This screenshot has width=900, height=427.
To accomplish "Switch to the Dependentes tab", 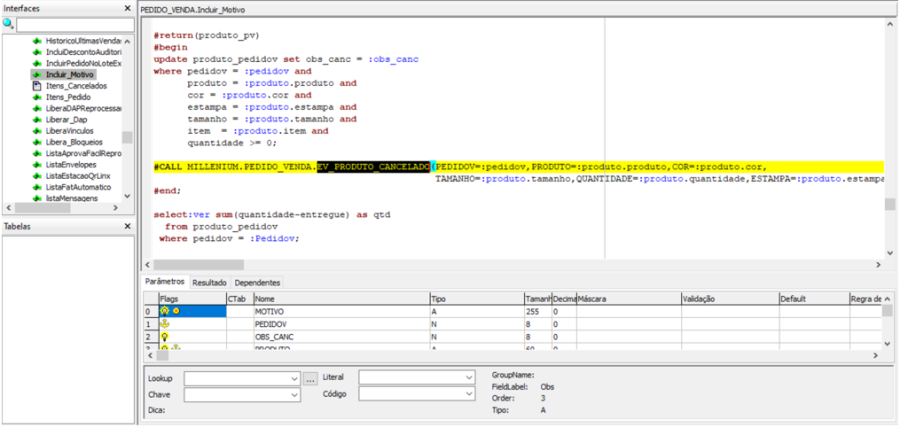I will [257, 283].
